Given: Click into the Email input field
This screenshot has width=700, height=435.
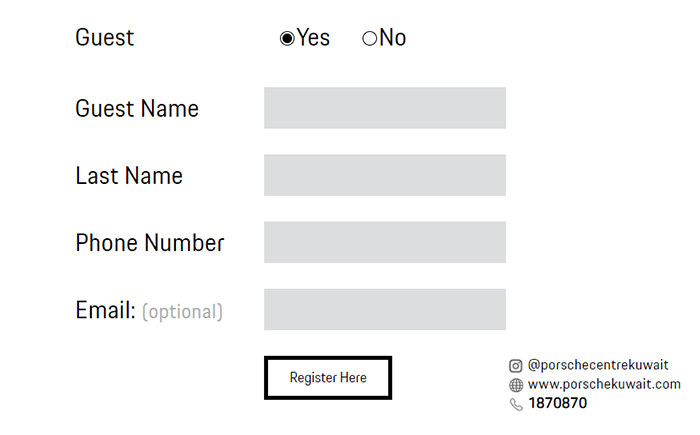Looking at the screenshot, I should [385, 309].
